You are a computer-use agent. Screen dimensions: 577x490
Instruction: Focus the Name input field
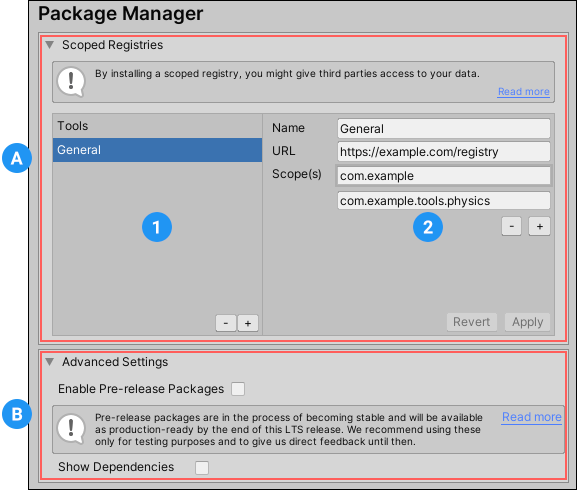[x=444, y=129]
